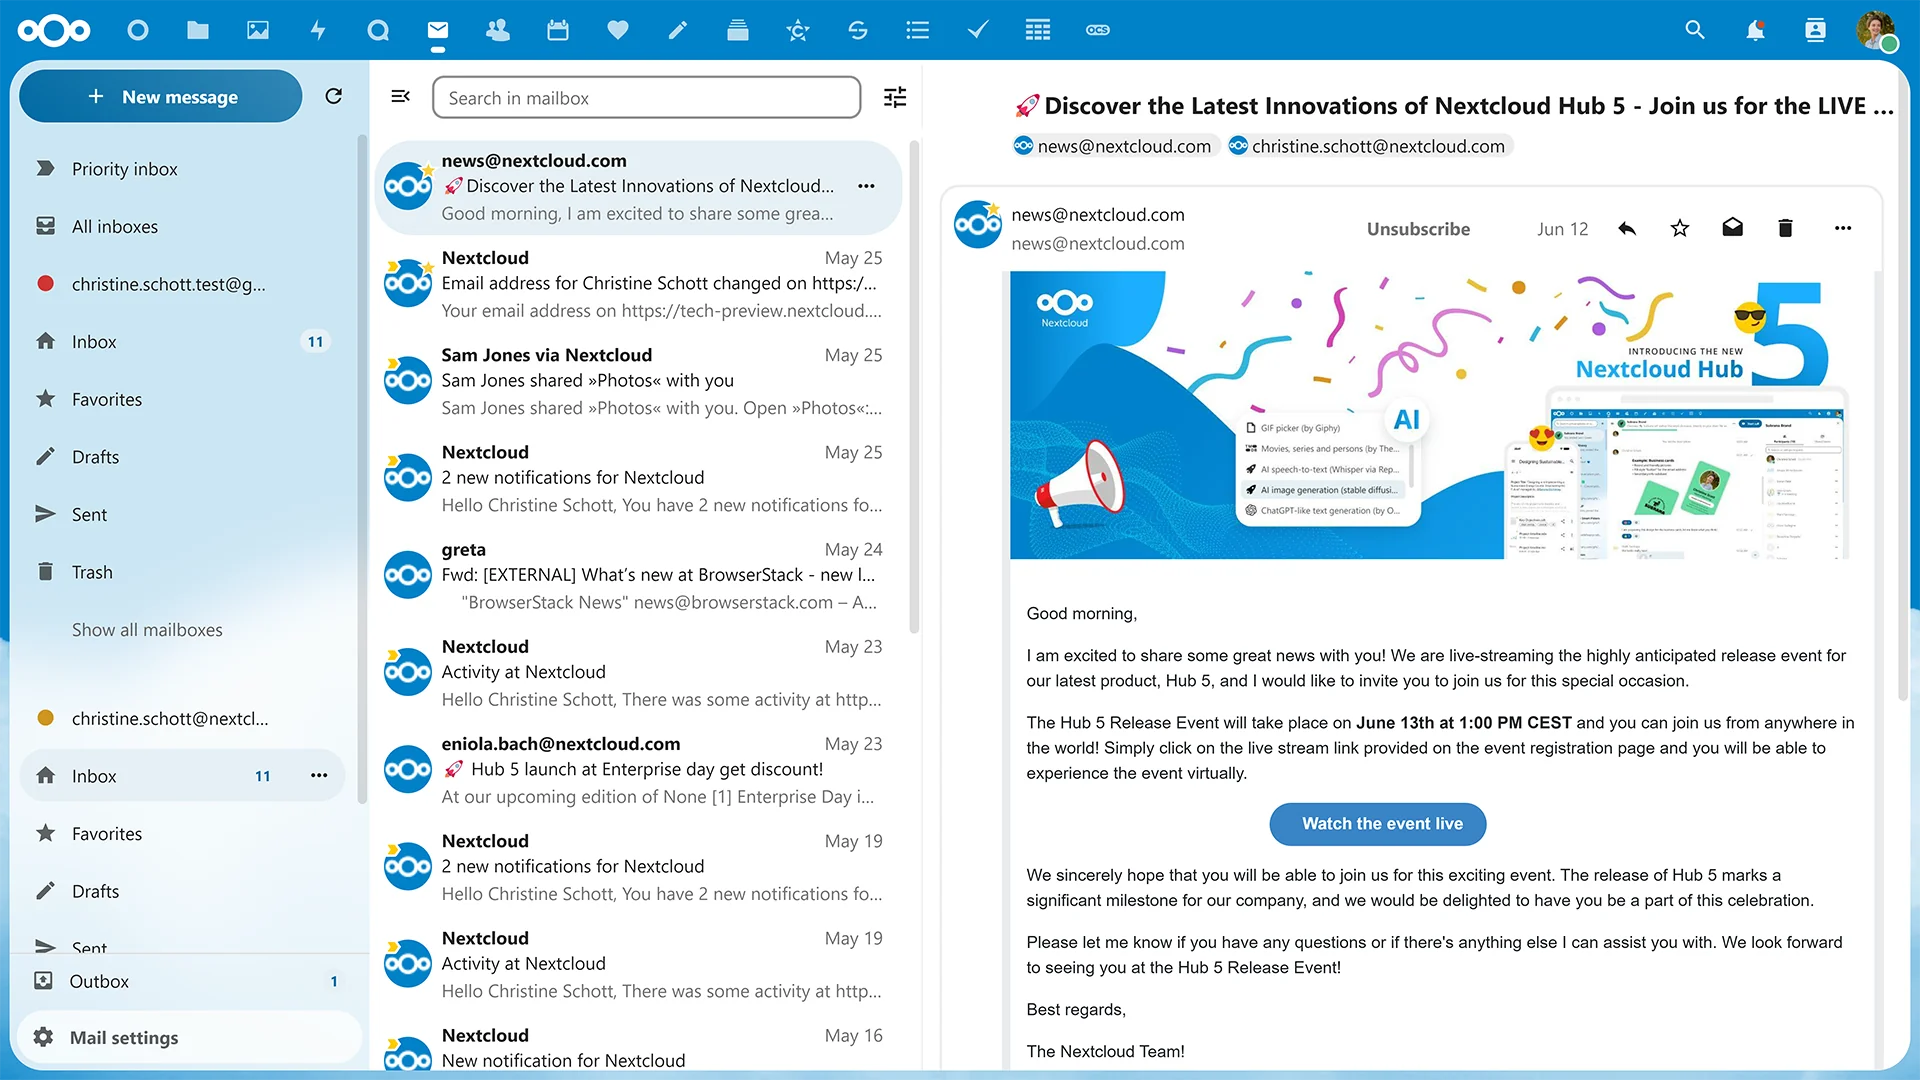Viewport: 1920px width, 1080px height.
Task: Click the Nextcloud Hub 5 banner image
Action: click(1430, 415)
